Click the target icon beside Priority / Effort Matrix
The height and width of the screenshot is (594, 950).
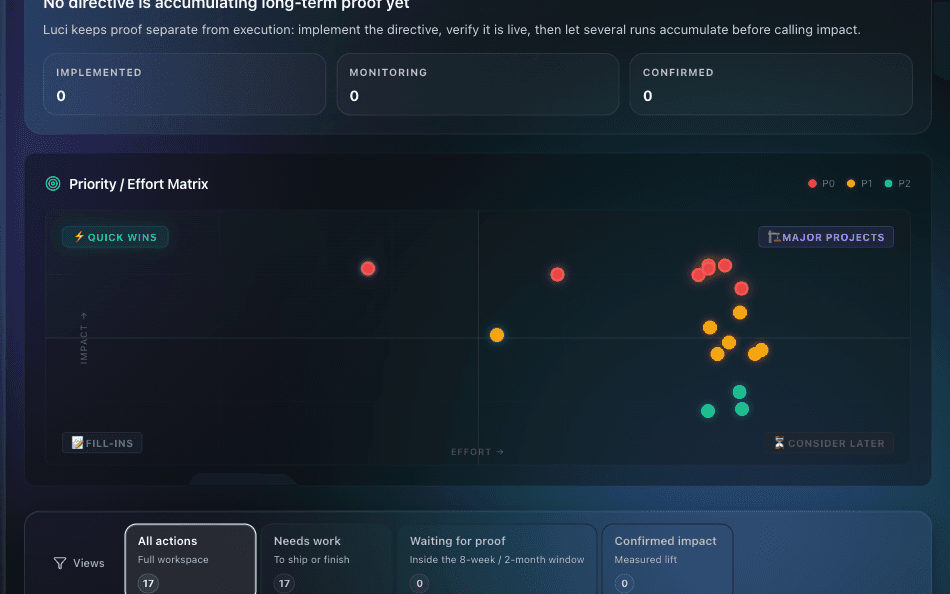point(53,184)
